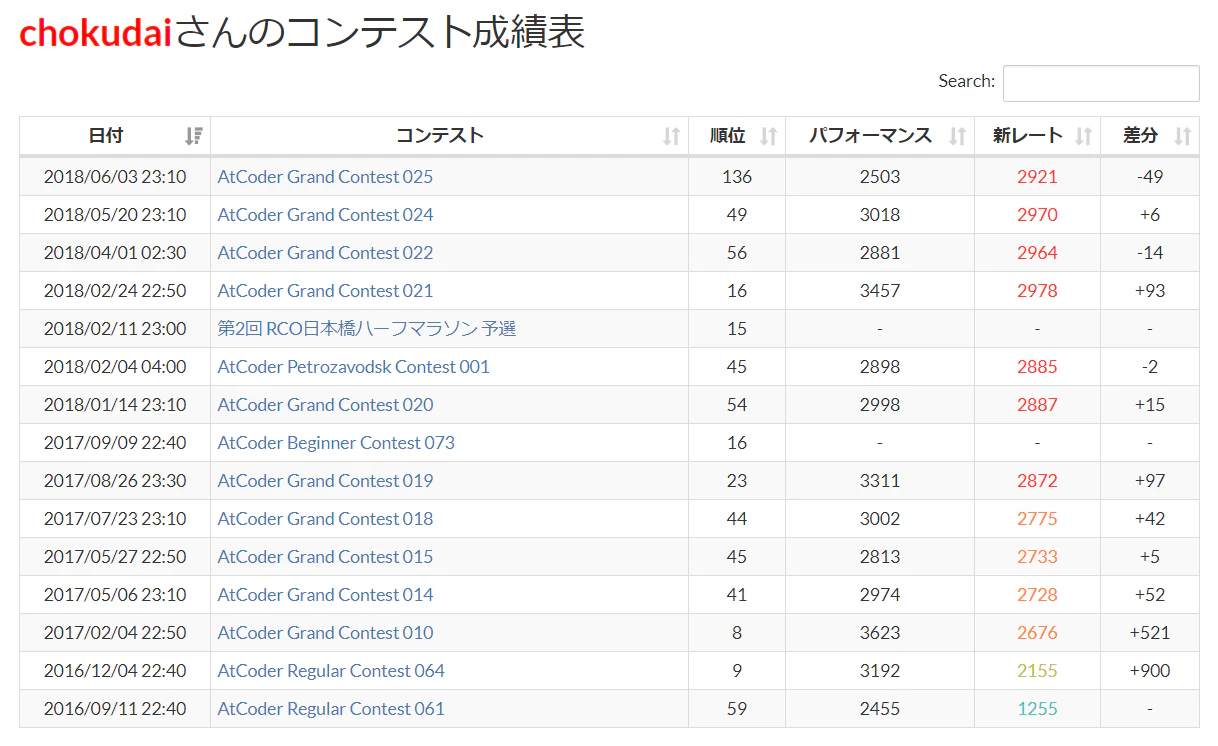Click the 差分 column header label
1218x746 pixels.
point(1141,136)
